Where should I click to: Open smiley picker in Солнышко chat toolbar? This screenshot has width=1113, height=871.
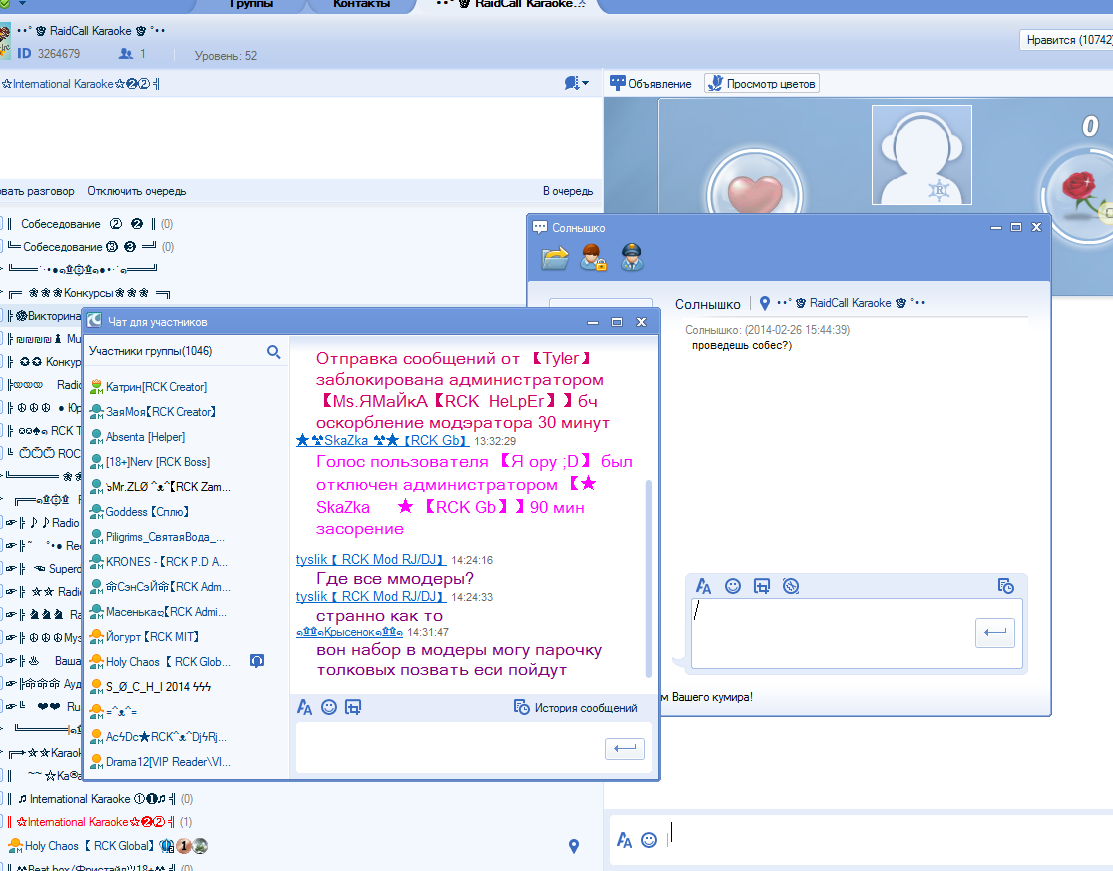733,586
